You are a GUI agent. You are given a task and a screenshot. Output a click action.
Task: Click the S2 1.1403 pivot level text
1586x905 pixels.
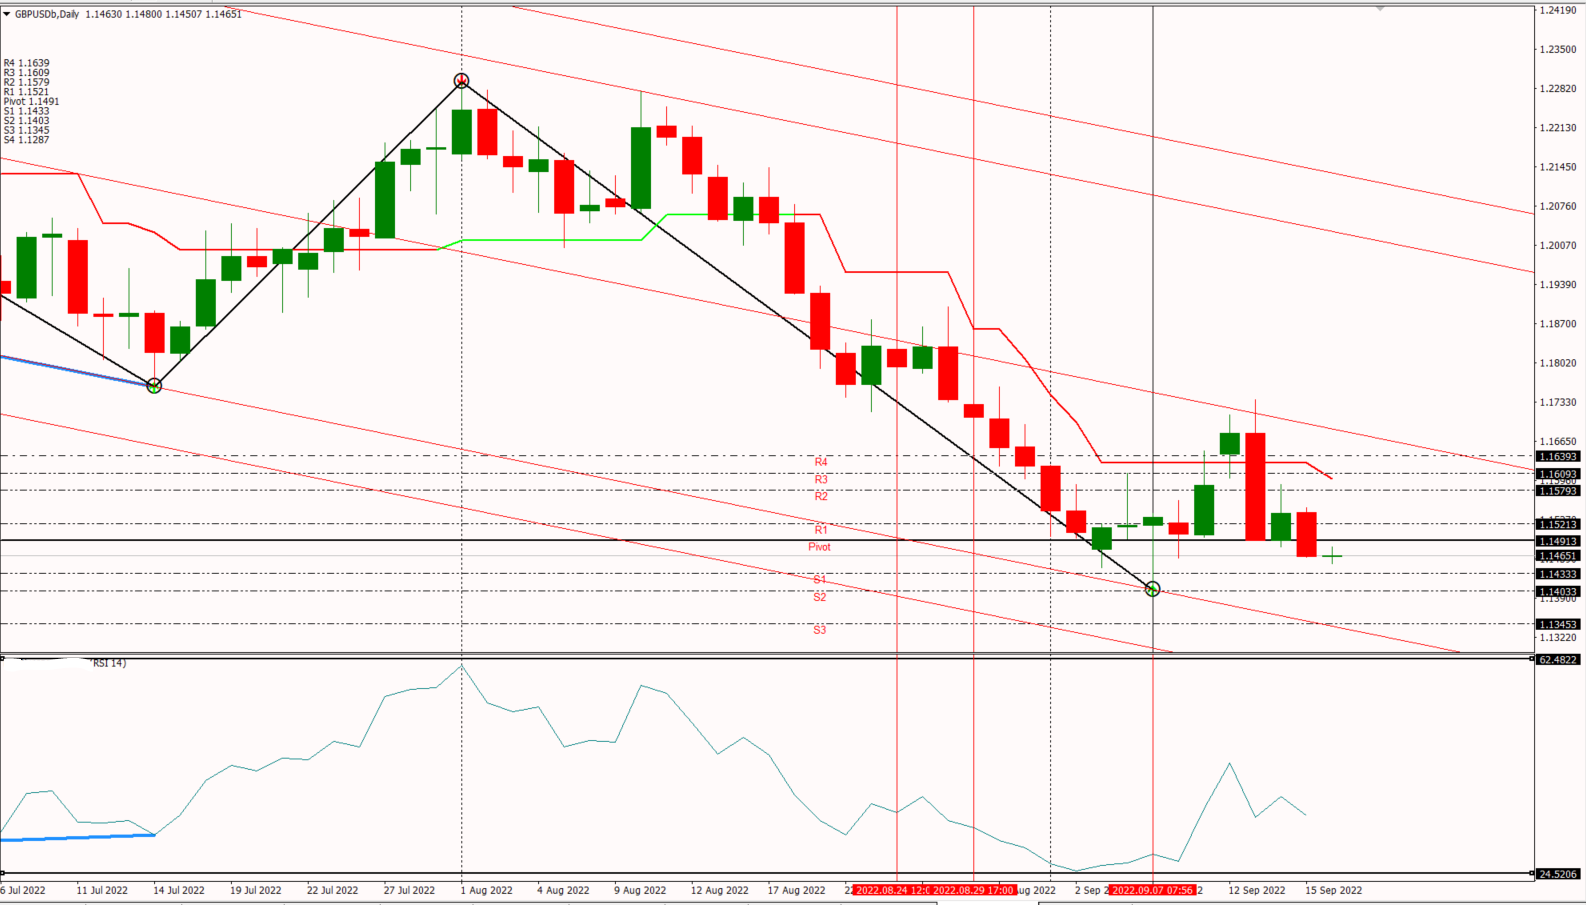click(26, 120)
